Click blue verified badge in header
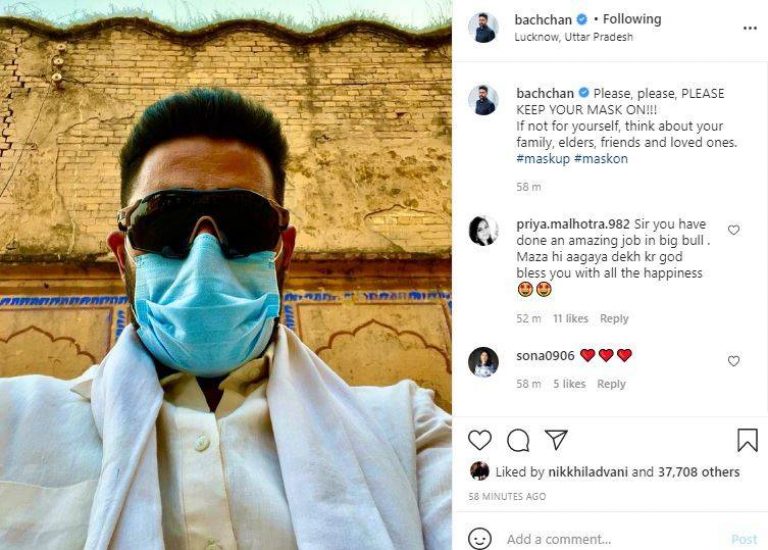Viewport: 768px width, 550px height. [x=582, y=20]
